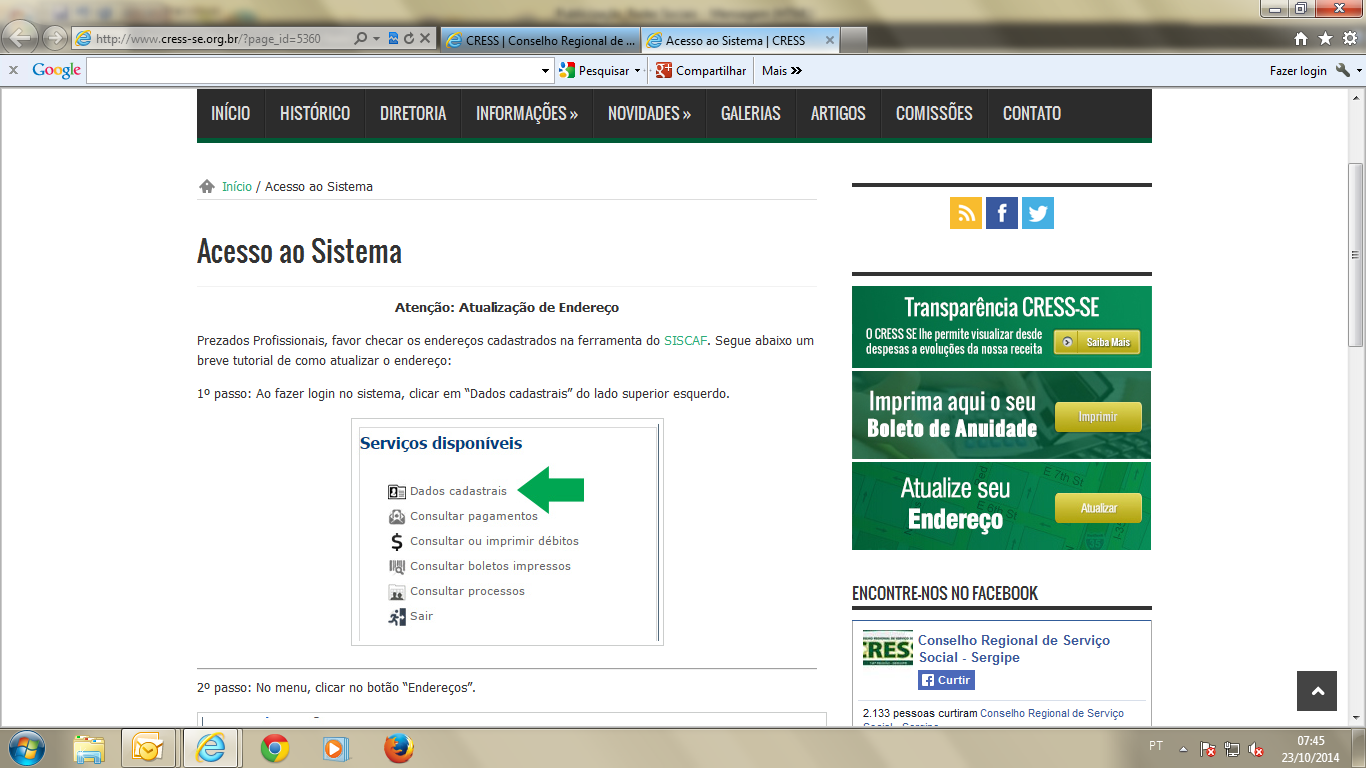The width and height of the screenshot is (1366, 768).
Task: Open Galerias in the site menu
Action: click(751, 113)
